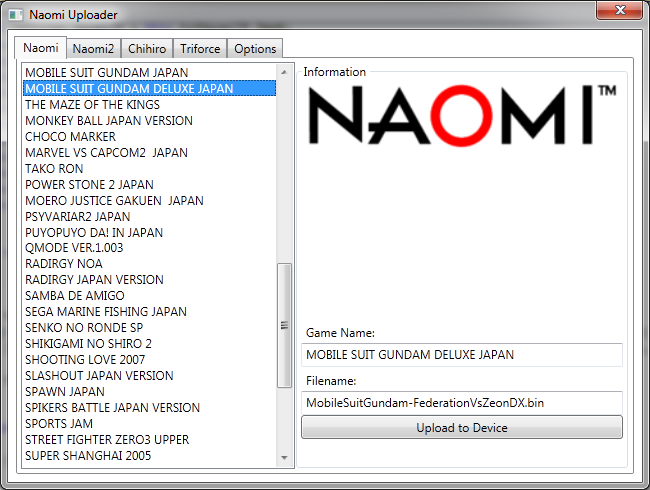This screenshot has height=490, width=650.
Task: Select SHOOTING LOVE 2007
Action: (149, 359)
